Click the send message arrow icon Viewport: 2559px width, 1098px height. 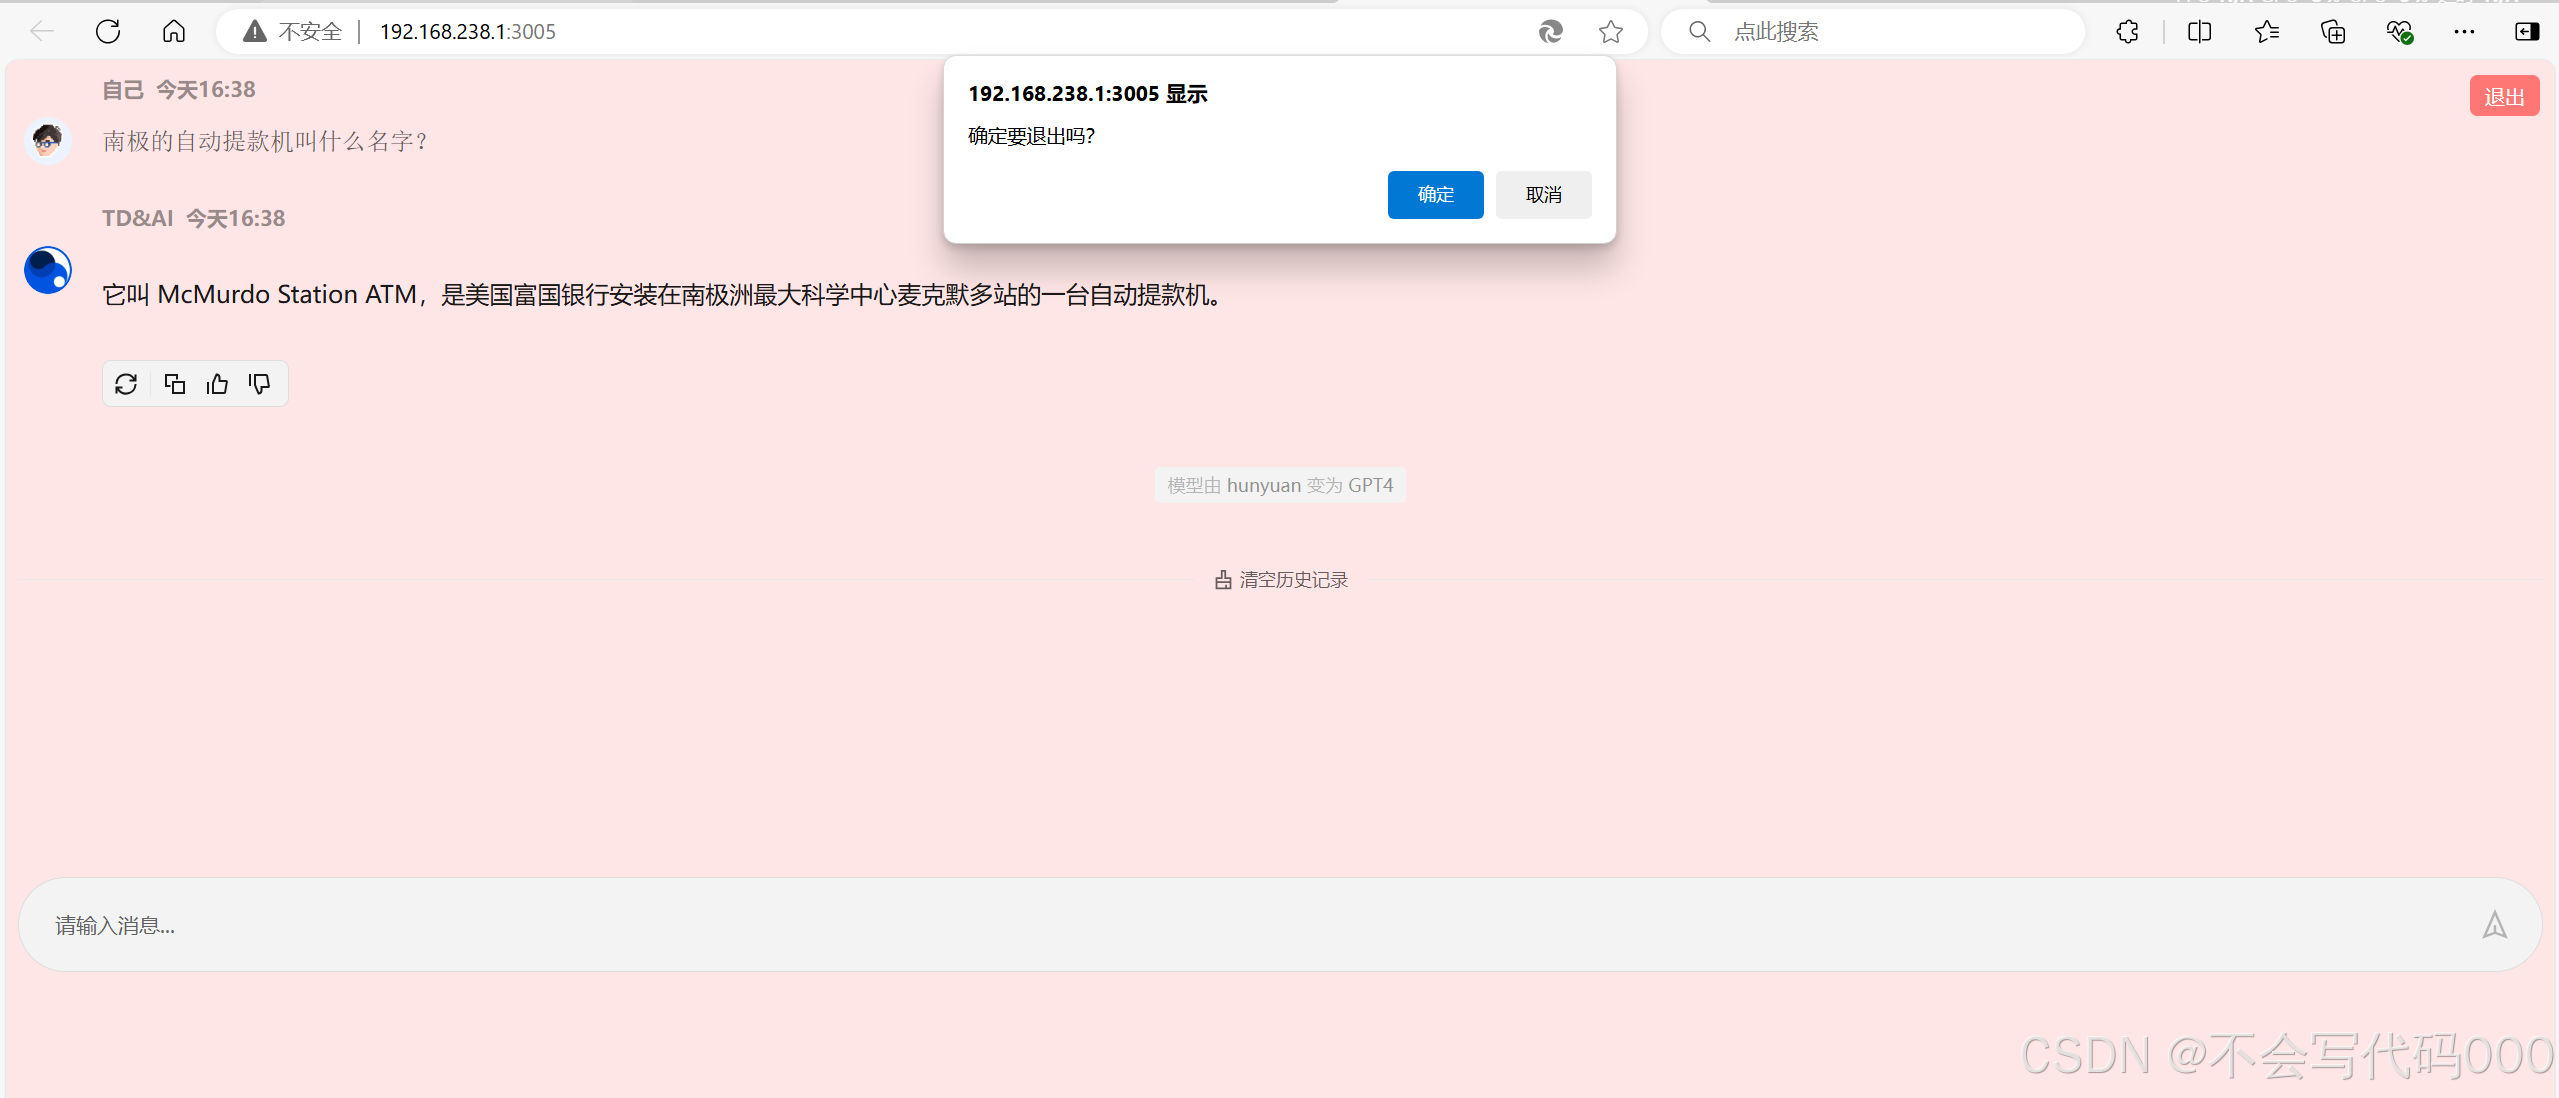click(2494, 926)
